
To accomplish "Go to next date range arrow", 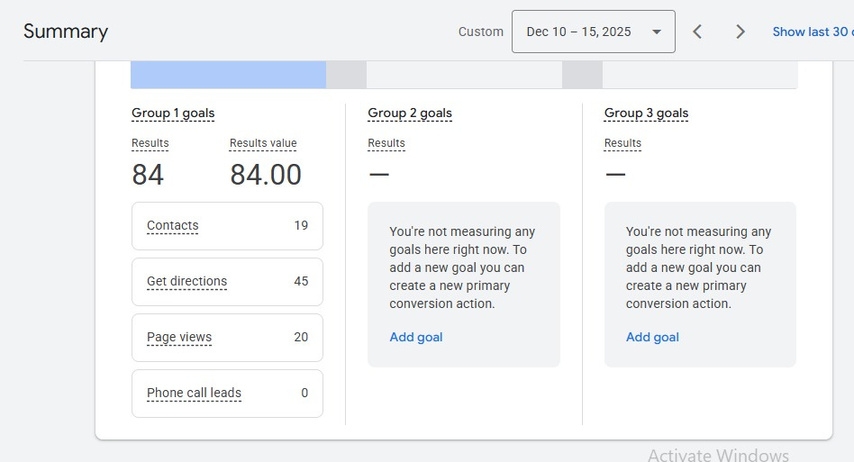I will click(740, 32).
